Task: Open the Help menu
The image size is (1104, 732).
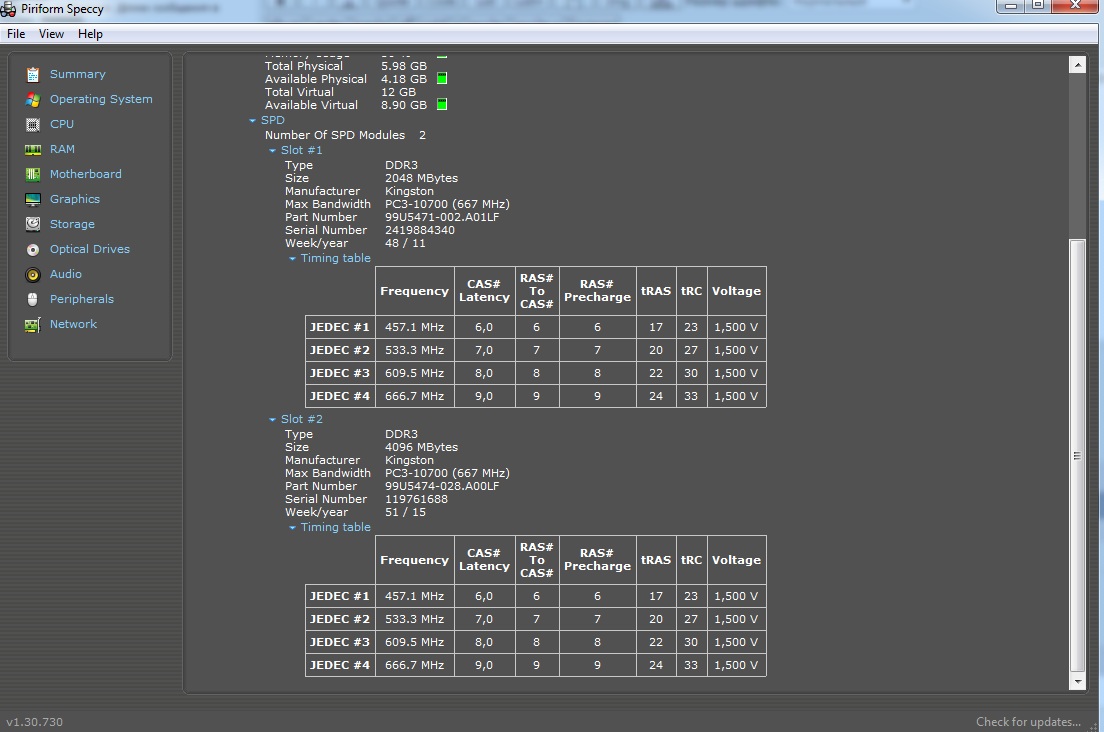Action: point(90,34)
